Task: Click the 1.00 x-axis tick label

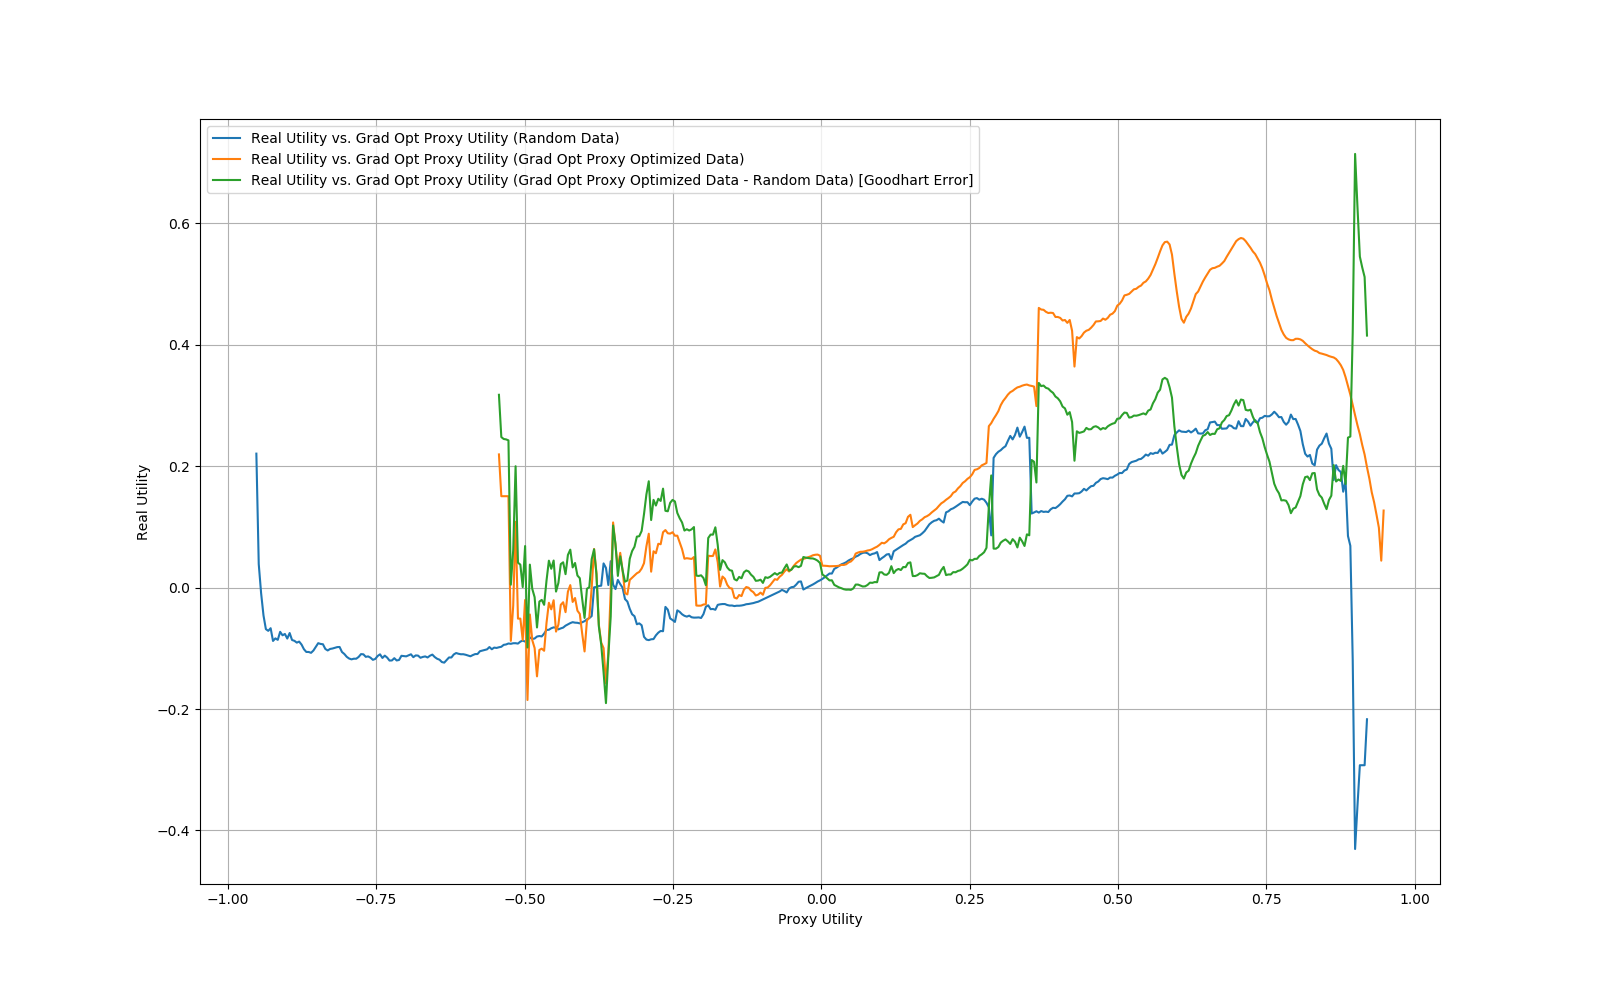Action: tap(1414, 899)
